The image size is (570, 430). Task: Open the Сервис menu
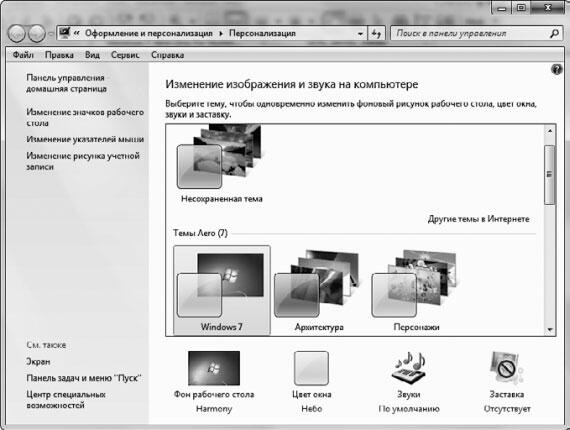125,55
